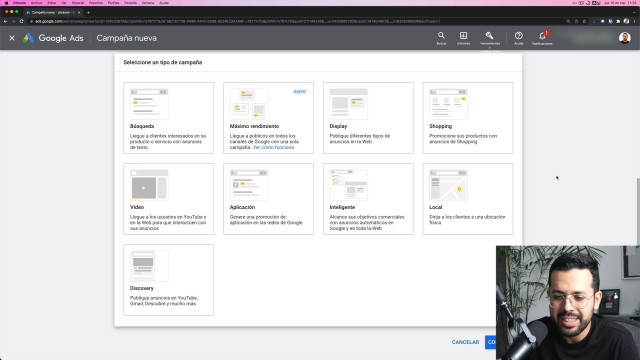Choose the Local campaign map illustration

click(x=448, y=185)
